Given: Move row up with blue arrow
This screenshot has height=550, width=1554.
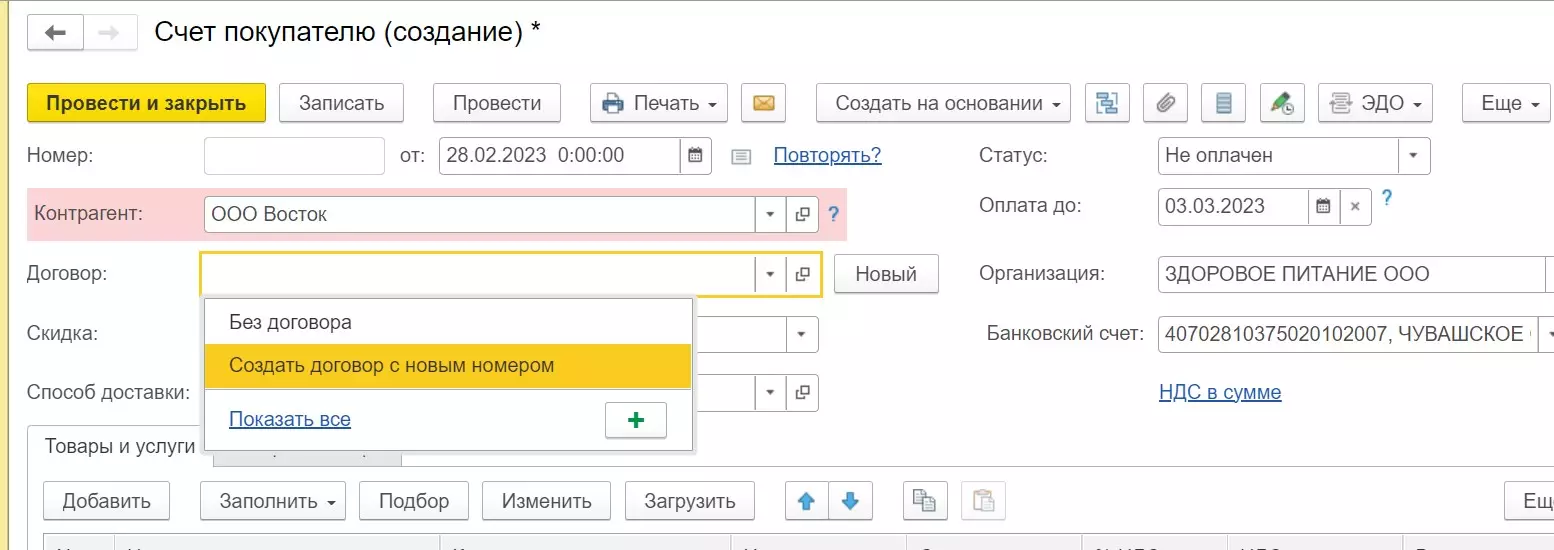Looking at the screenshot, I should (x=807, y=501).
